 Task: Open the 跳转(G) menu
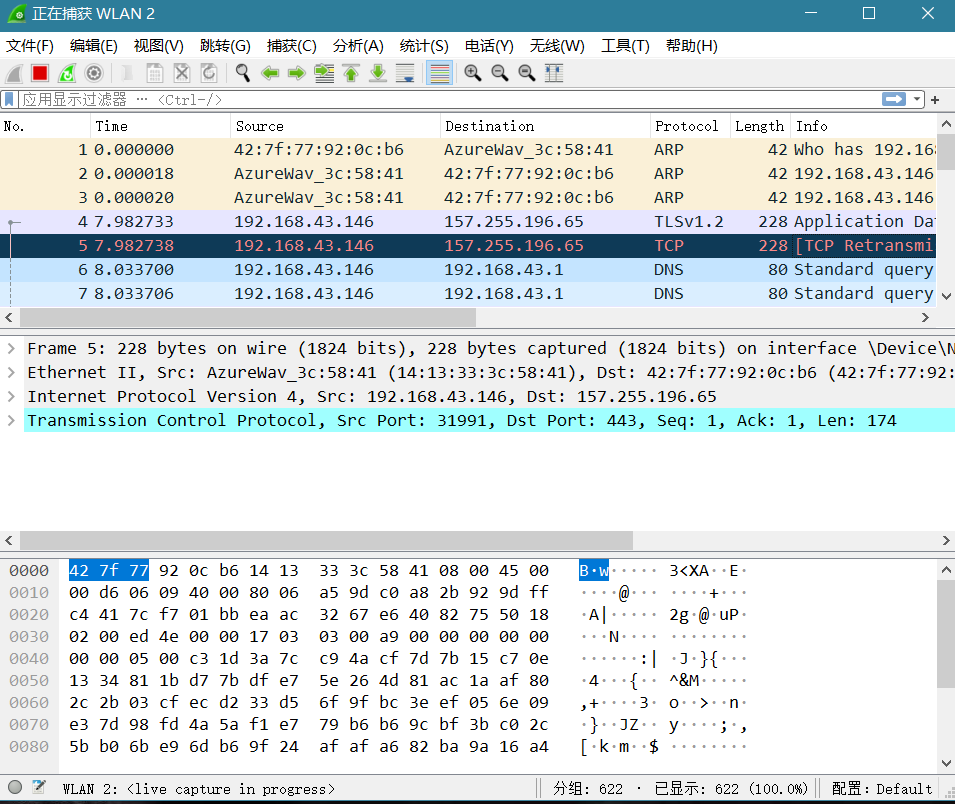[225, 46]
